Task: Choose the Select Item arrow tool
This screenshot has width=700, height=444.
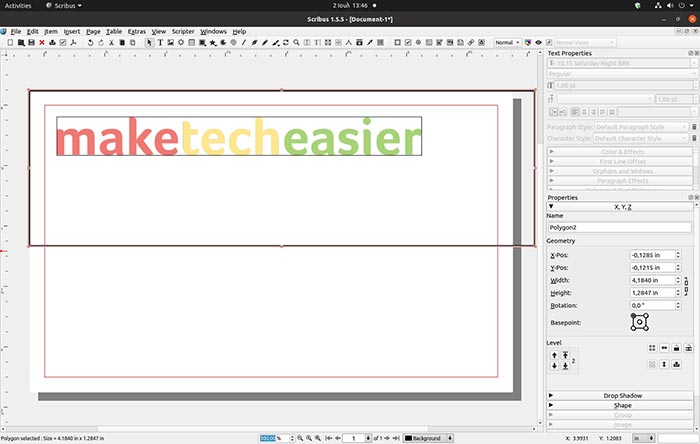Action: [149, 42]
